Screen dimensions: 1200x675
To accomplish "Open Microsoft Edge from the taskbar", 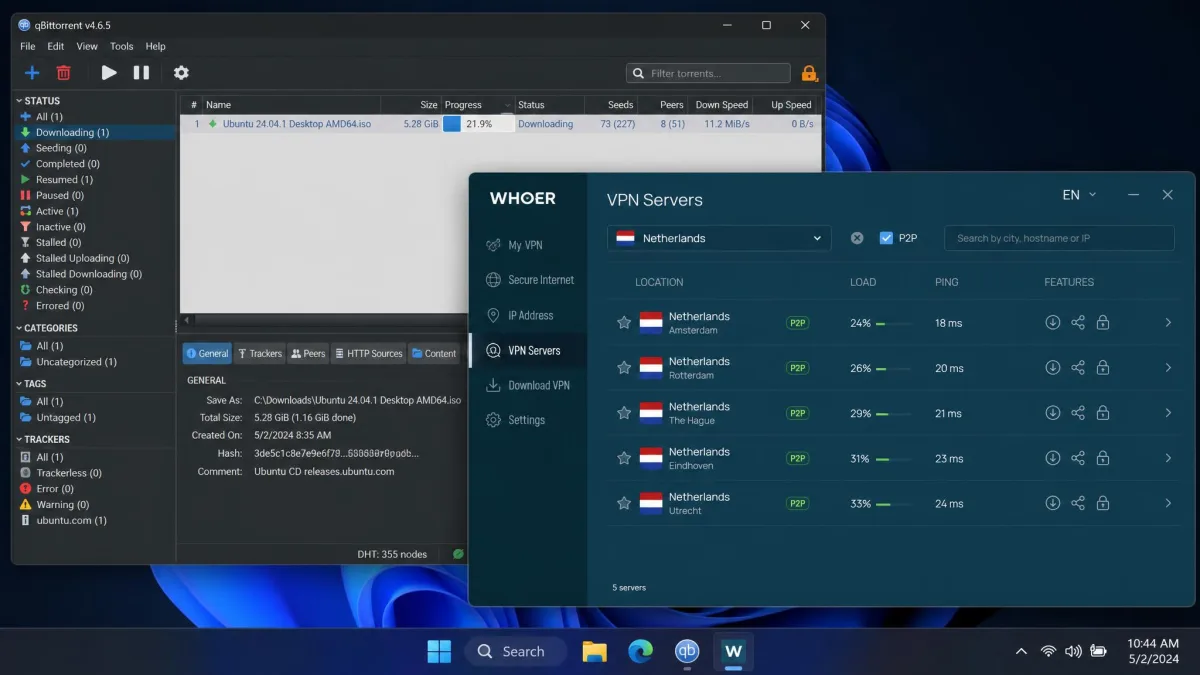I will click(641, 652).
